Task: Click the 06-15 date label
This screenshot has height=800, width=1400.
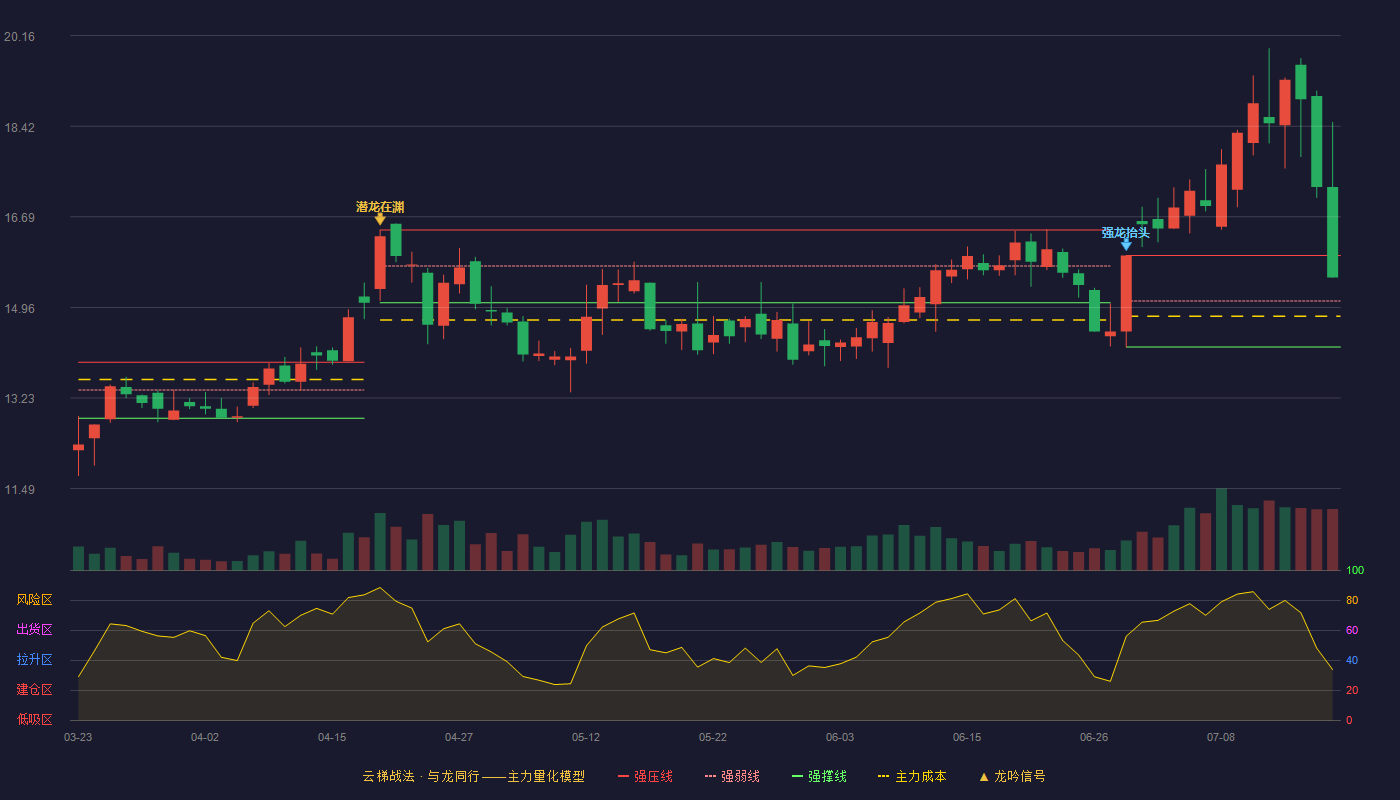Action: (967, 737)
